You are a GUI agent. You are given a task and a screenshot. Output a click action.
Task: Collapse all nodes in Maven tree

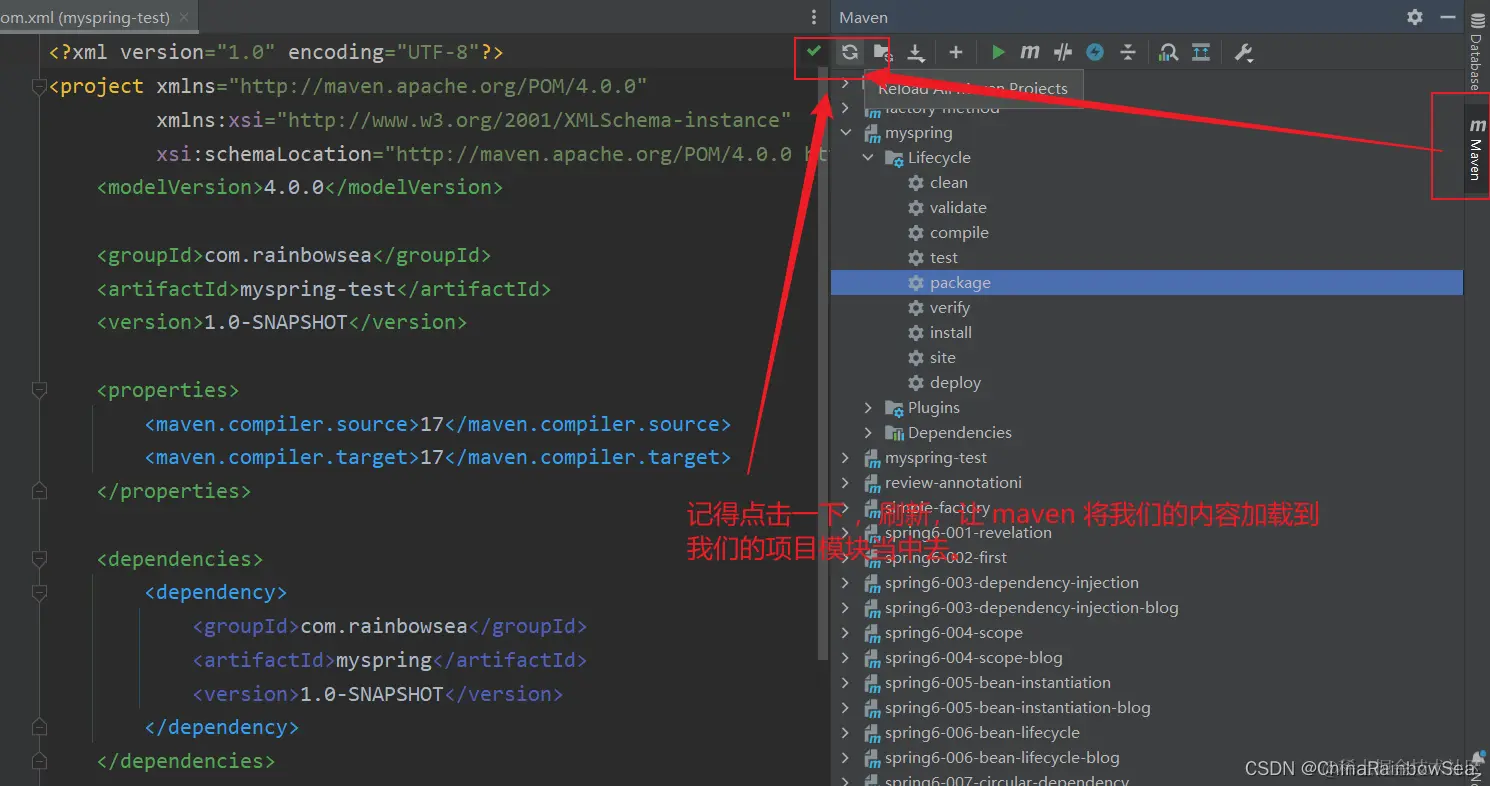click(1128, 52)
